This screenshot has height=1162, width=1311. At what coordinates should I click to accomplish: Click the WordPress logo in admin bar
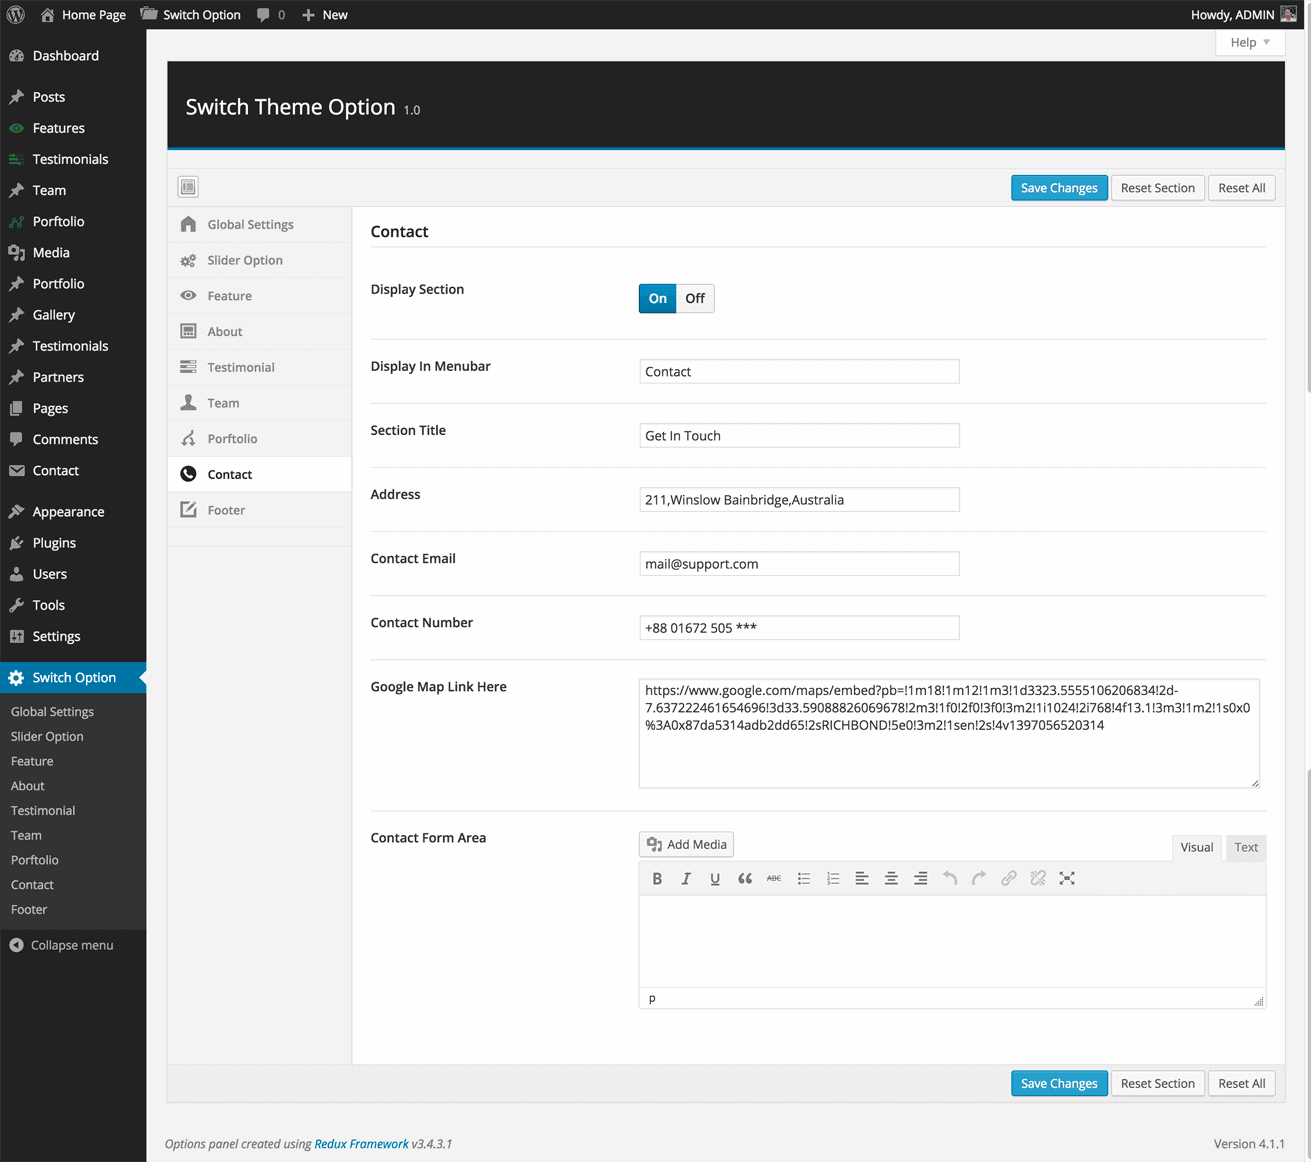(x=16, y=15)
